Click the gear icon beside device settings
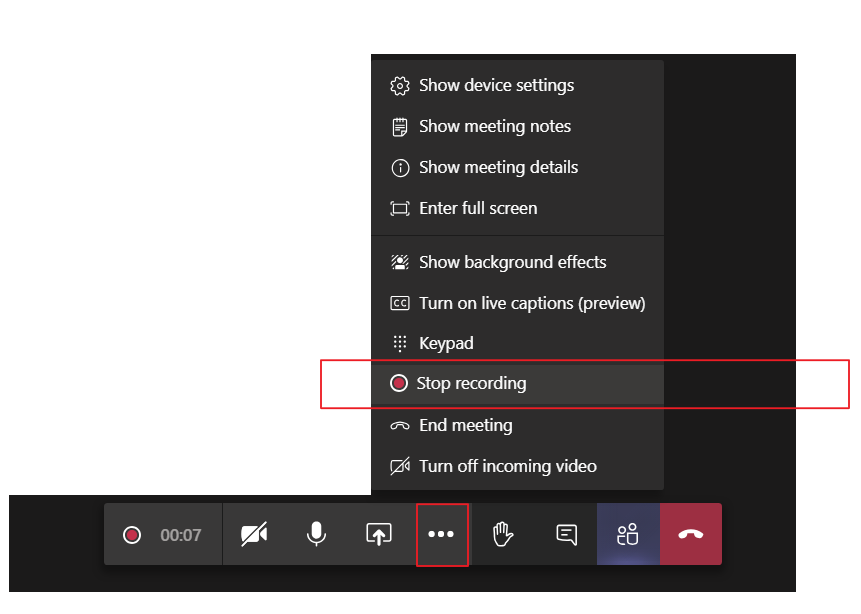This screenshot has height=614, width=861. pyautogui.click(x=400, y=86)
